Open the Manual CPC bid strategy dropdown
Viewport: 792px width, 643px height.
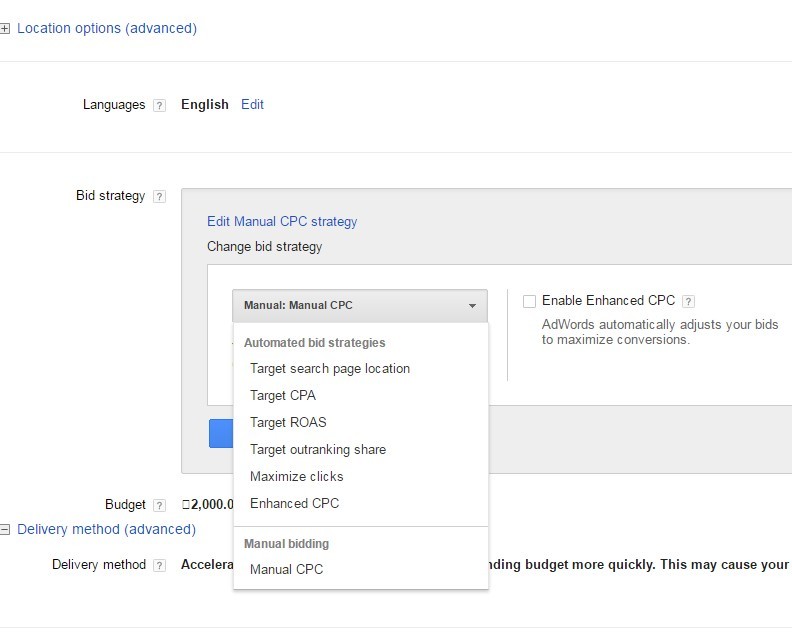[360, 306]
